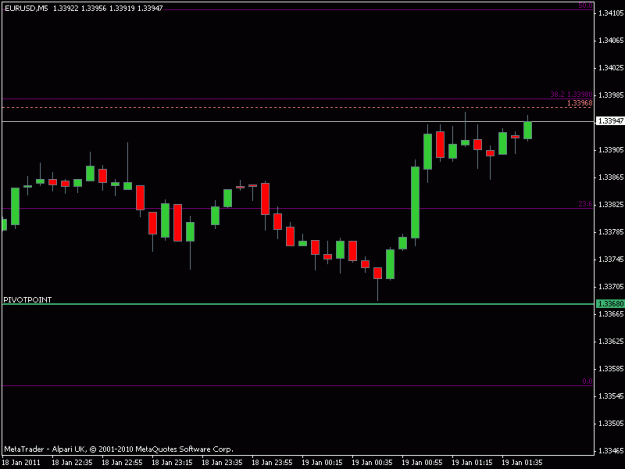Click the 38.2 1.33980 Fibonacci label
This screenshot has height=469, width=625.
tap(571, 94)
